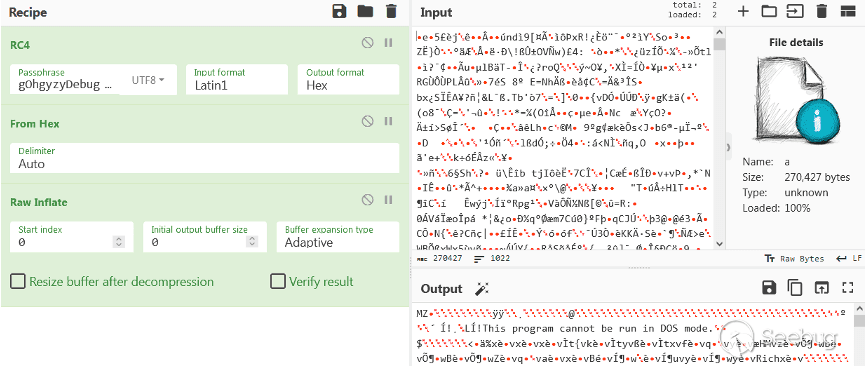Save the current recipe
Screen dimensions: 865x366
pos(339,12)
